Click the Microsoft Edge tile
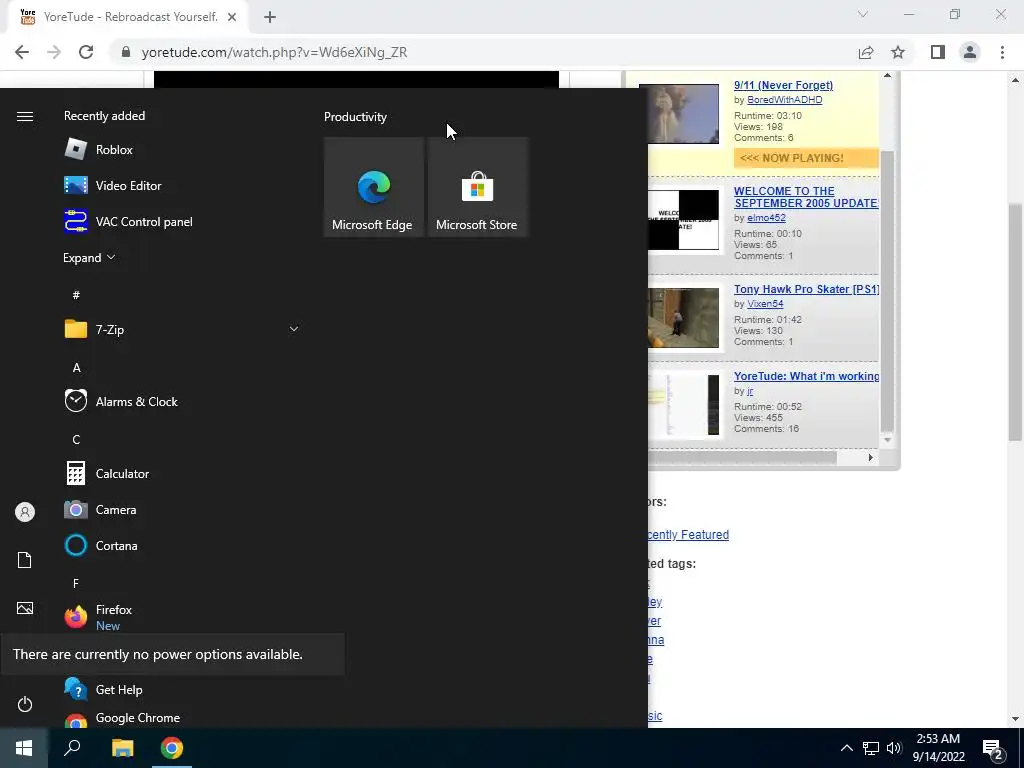The image size is (1024, 768). [374, 187]
